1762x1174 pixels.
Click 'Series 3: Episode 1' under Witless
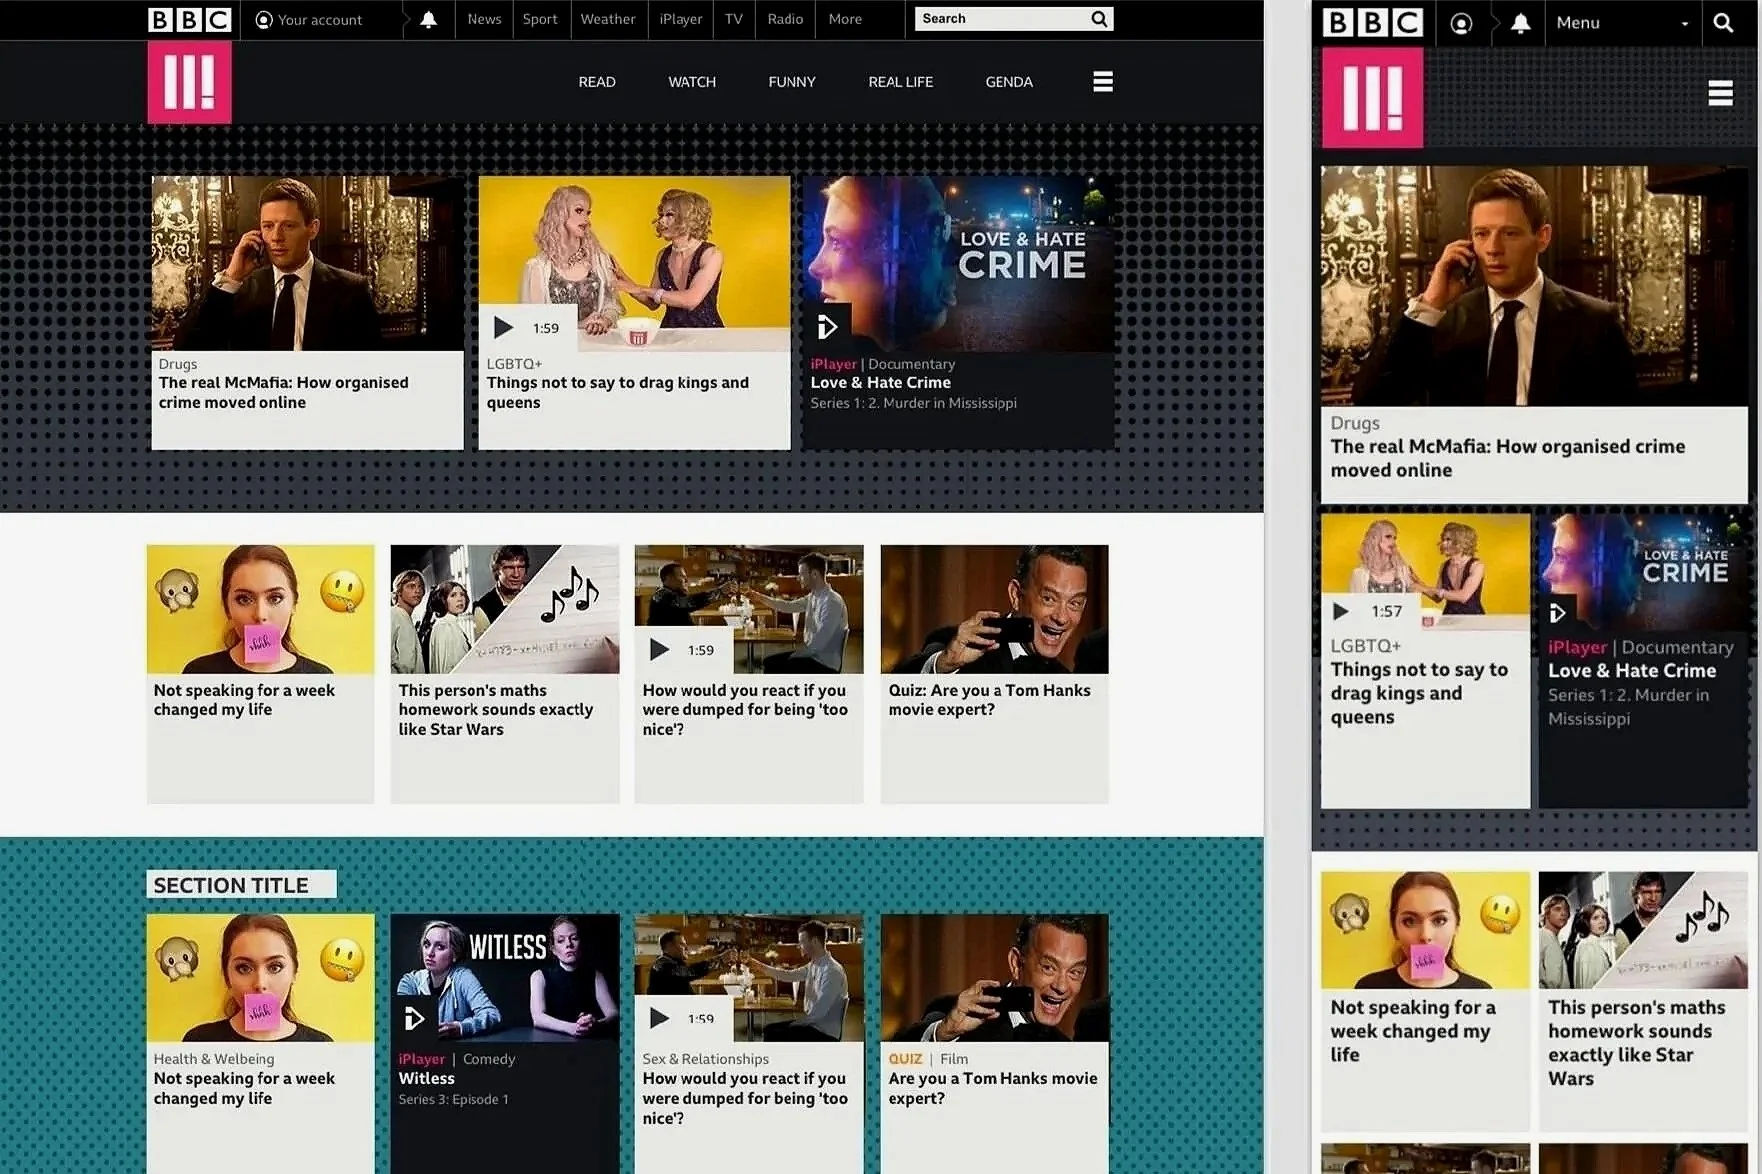pos(453,1099)
